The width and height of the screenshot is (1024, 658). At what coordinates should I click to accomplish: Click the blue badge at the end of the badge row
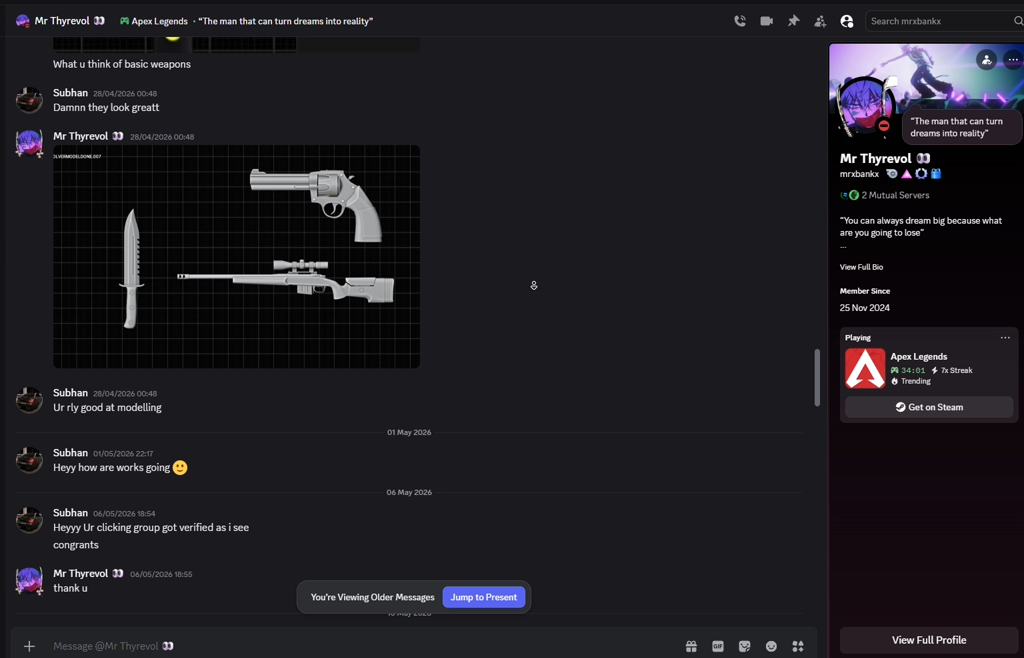936,174
